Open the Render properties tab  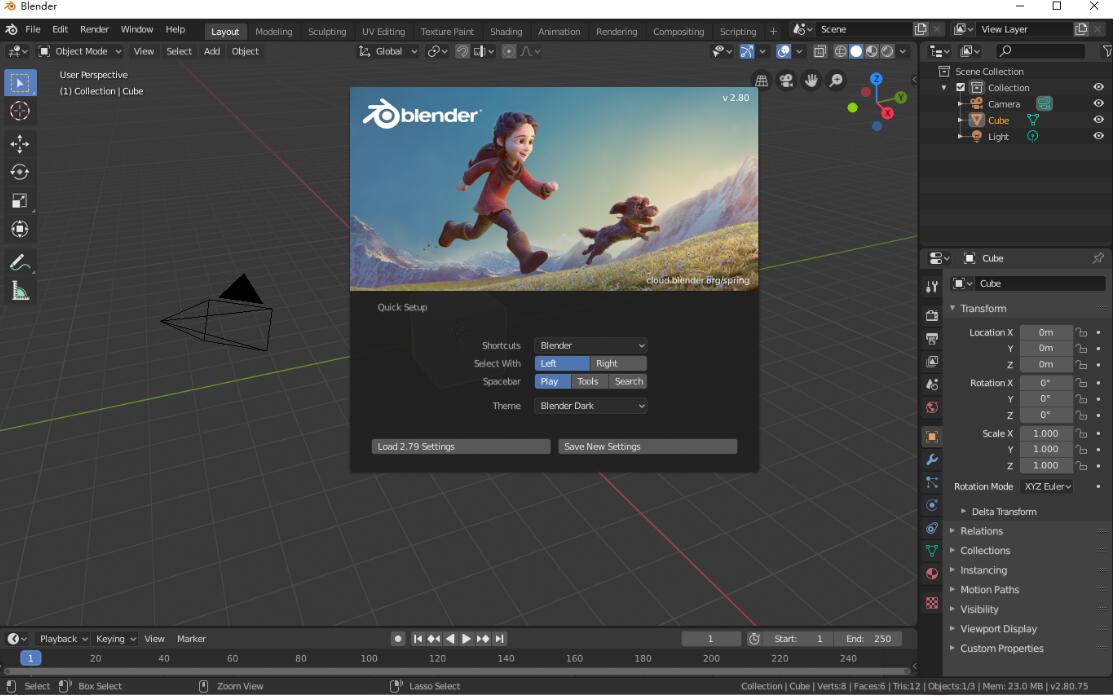(x=932, y=315)
